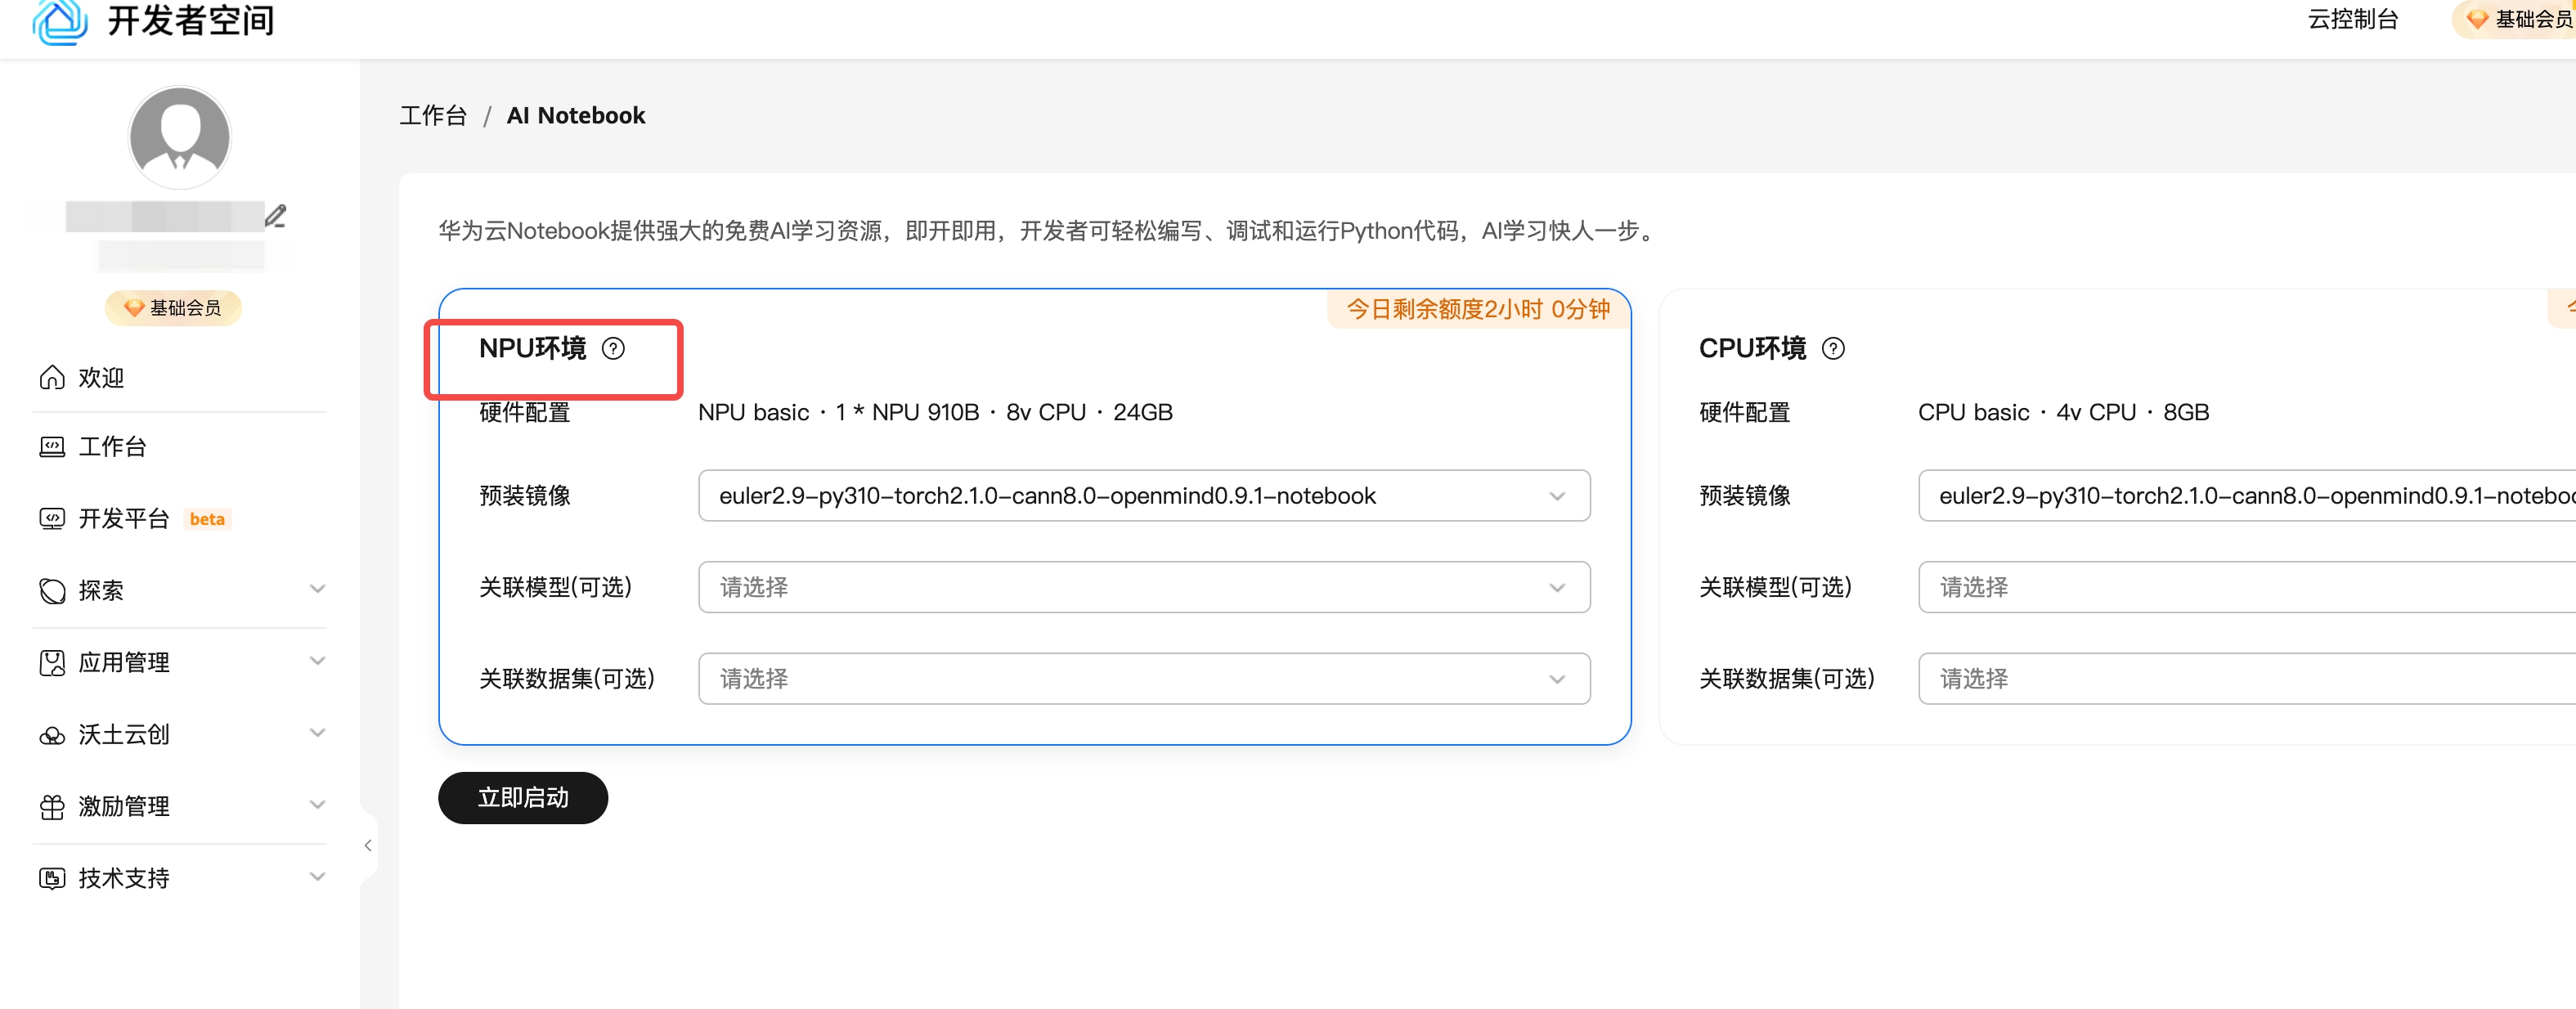Open the NPU 关联模型 dropdown
Screen dimensions: 2576x1009
click(x=1143, y=588)
